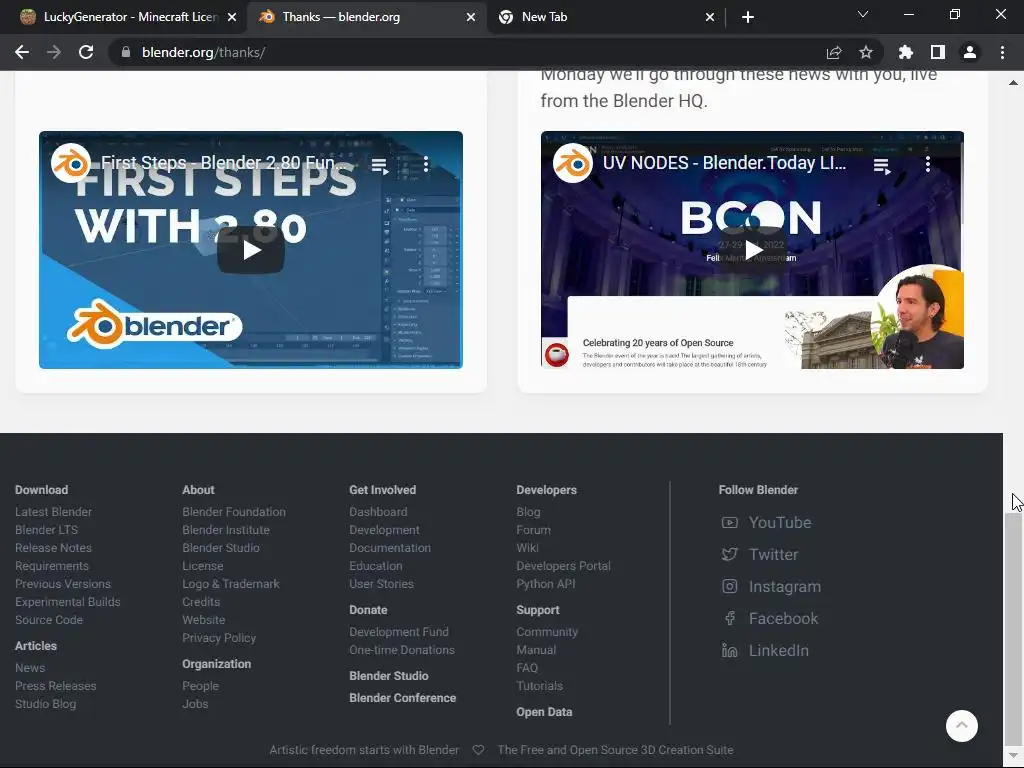The image size is (1024, 768).
Task: Open playlist icon on First Steps video
Action: tap(380, 166)
